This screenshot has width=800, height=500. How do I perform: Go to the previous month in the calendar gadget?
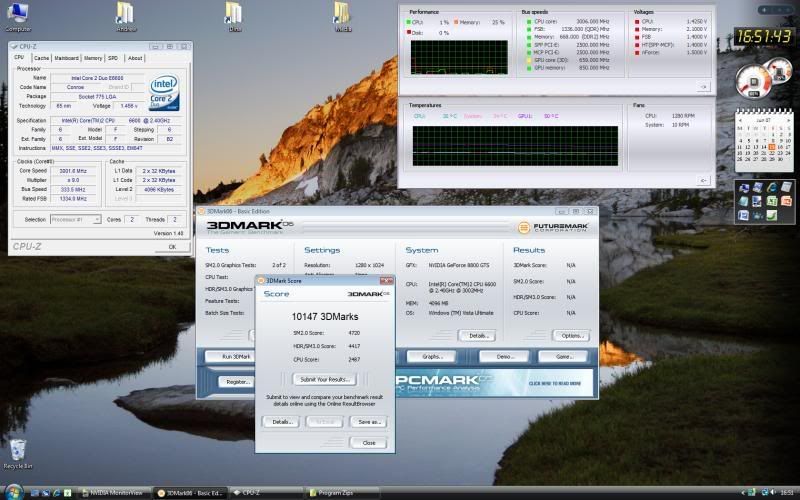(740, 120)
